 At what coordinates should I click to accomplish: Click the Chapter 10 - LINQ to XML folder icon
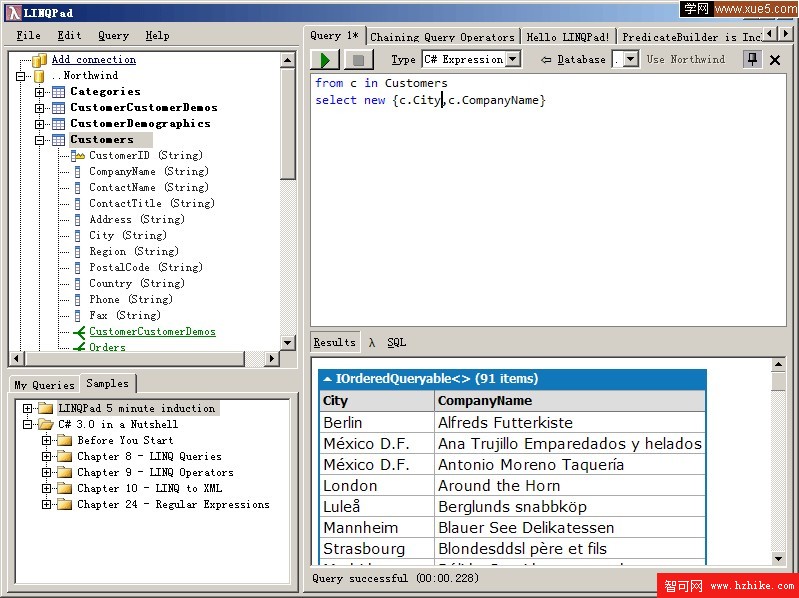click(x=65, y=488)
